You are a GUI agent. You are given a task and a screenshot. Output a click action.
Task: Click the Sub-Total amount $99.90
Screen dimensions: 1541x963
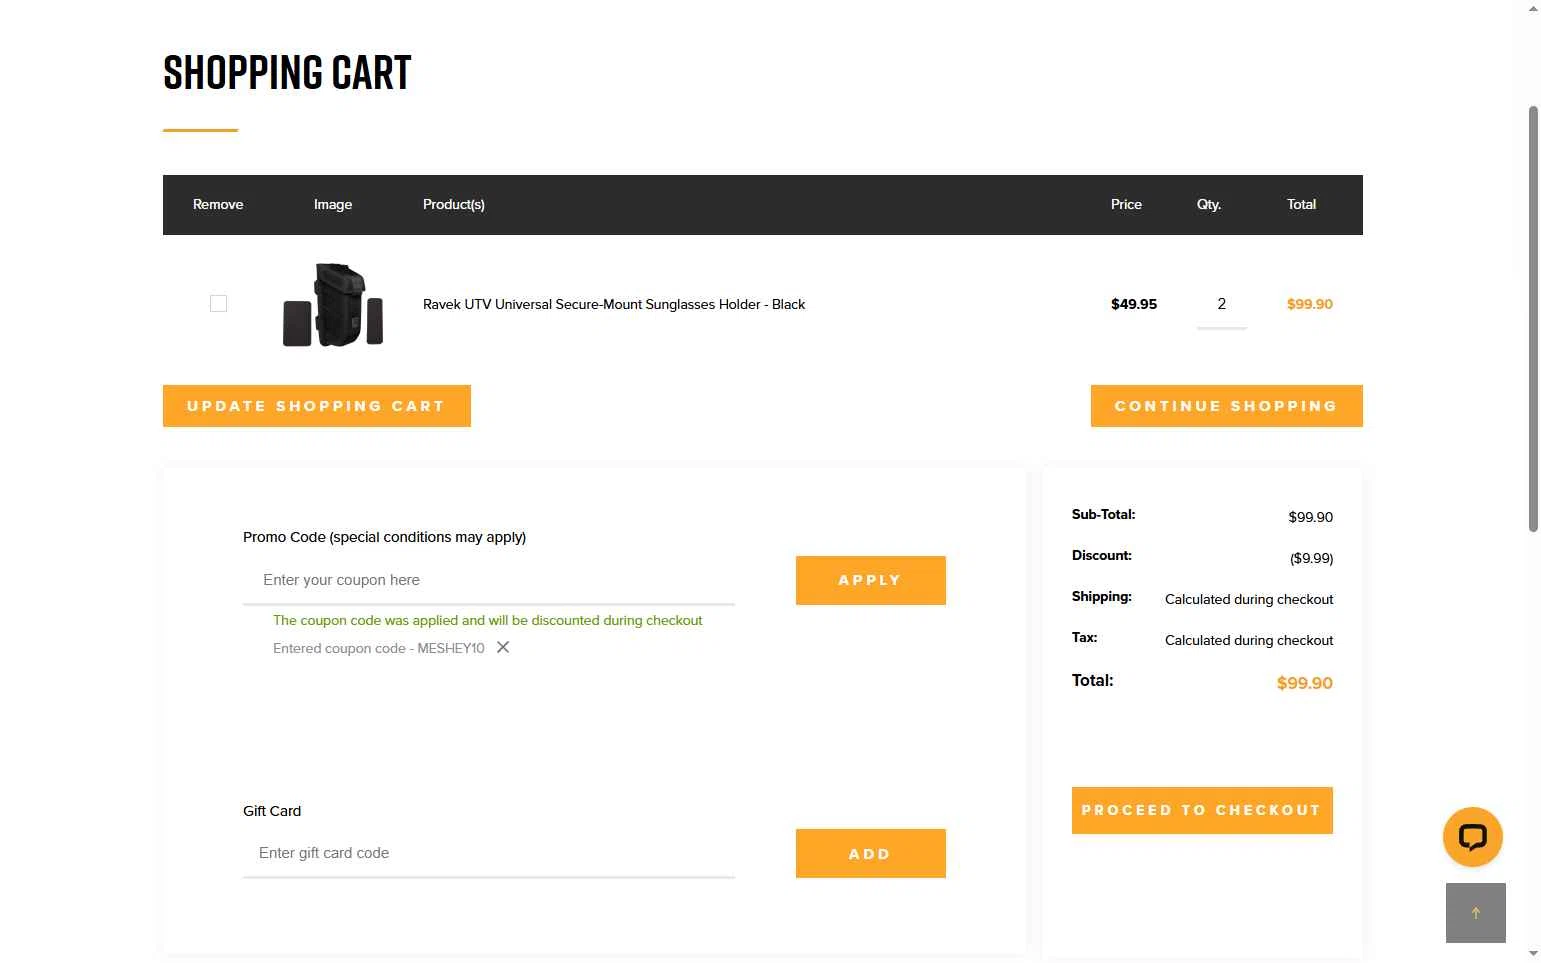(1310, 517)
